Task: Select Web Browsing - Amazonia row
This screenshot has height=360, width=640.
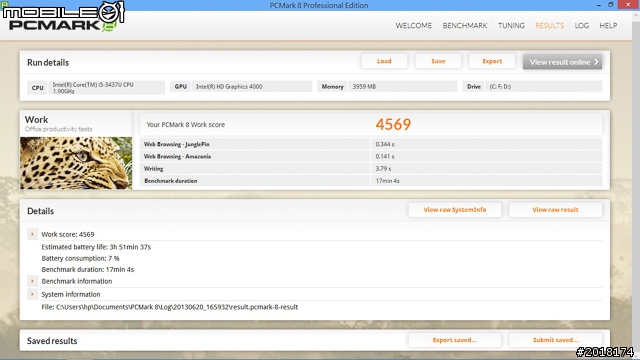Action: pyautogui.click(x=371, y=156)
